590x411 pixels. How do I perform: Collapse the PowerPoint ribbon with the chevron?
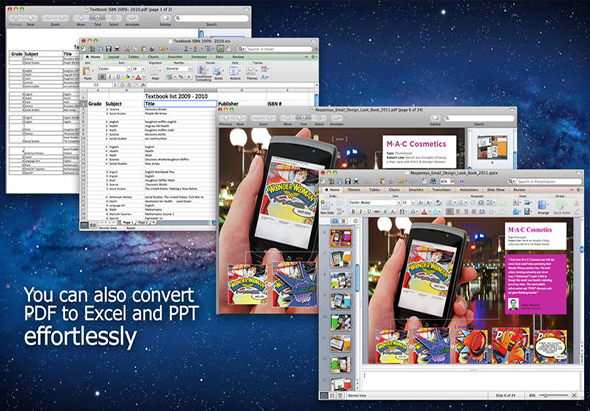(571, 190)
